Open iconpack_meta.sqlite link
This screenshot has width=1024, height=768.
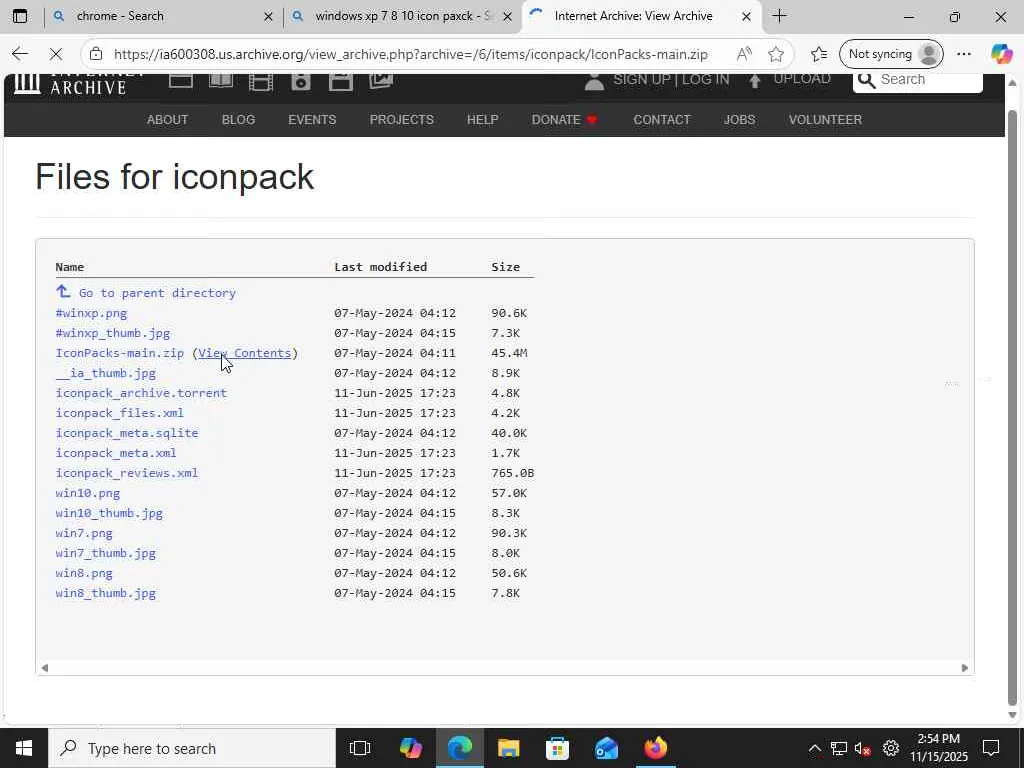[127, 433]
